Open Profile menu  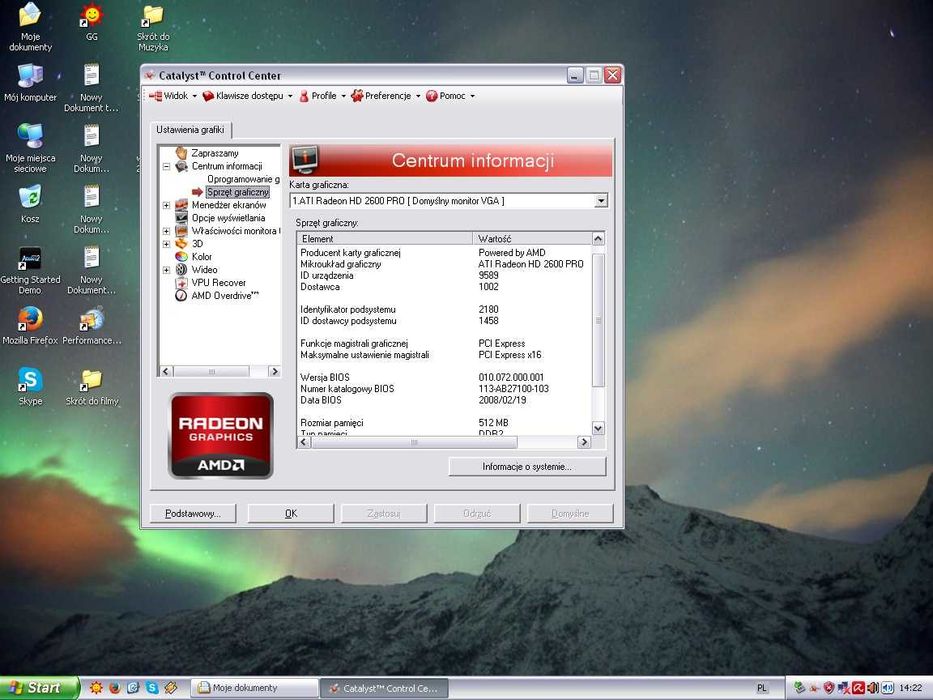click(x=321, y=96)
